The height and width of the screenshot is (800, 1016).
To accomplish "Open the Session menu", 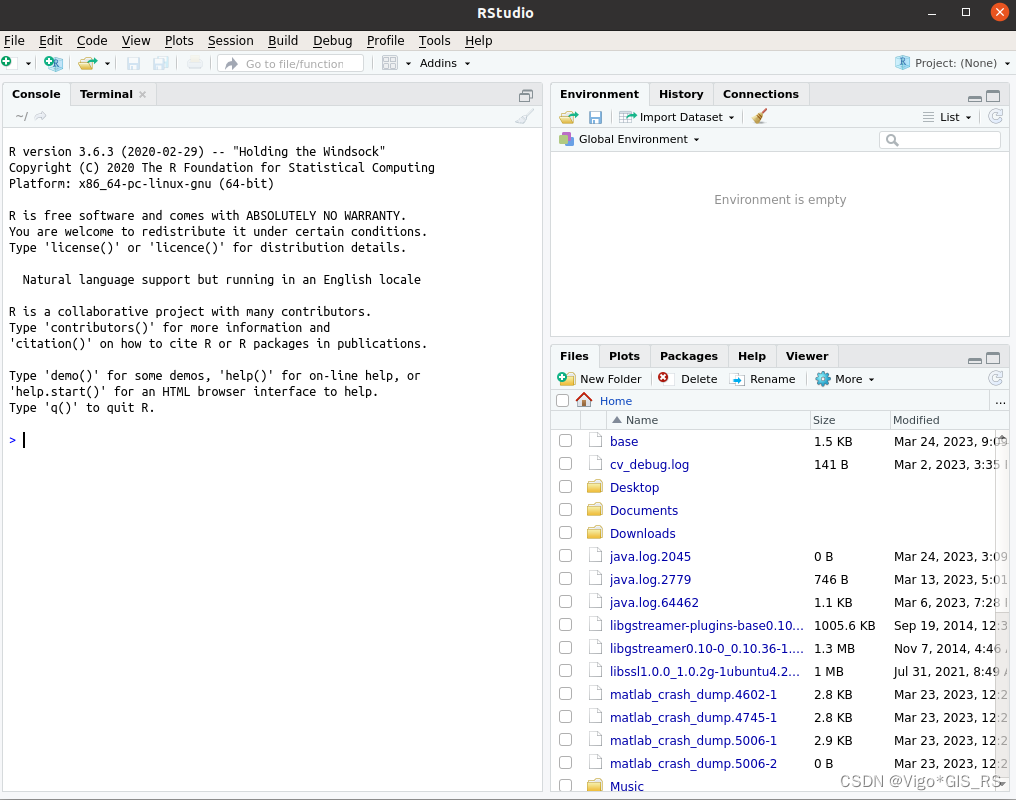I will pos(230,41).
